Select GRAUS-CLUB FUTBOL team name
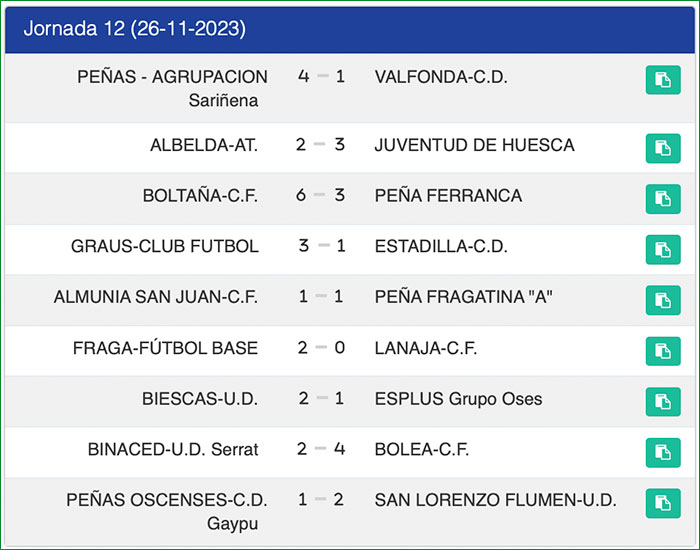This screenshot has height=550, width=700. tap(165, 246)
